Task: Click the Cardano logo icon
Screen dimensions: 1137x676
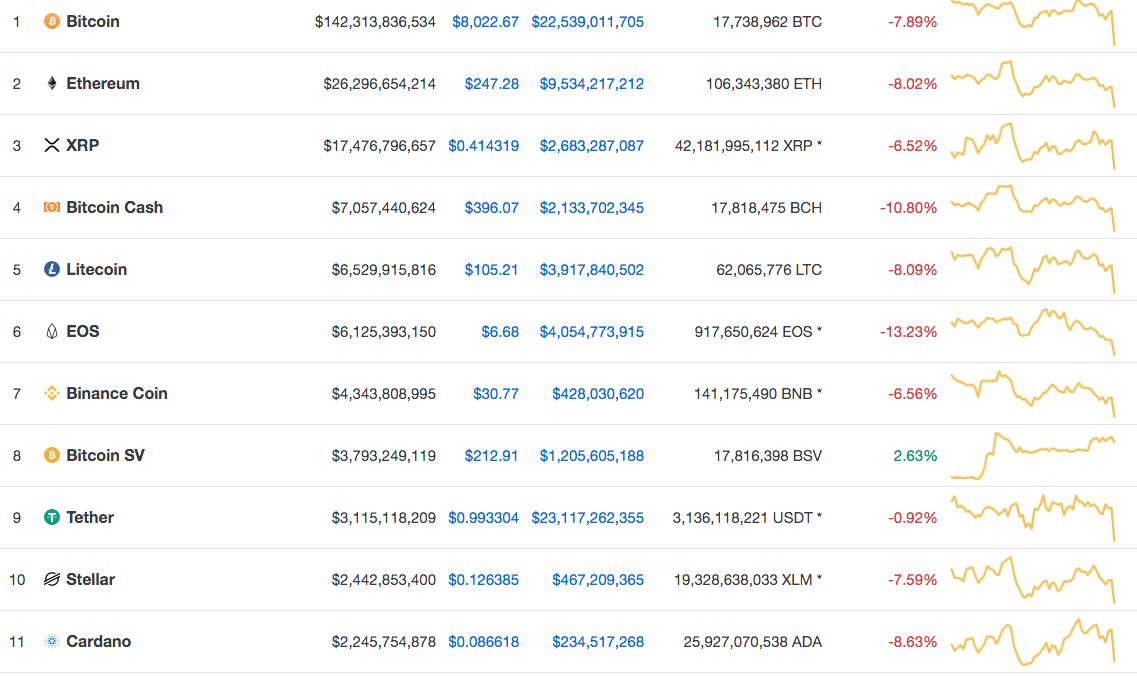Action: [52, 641]
